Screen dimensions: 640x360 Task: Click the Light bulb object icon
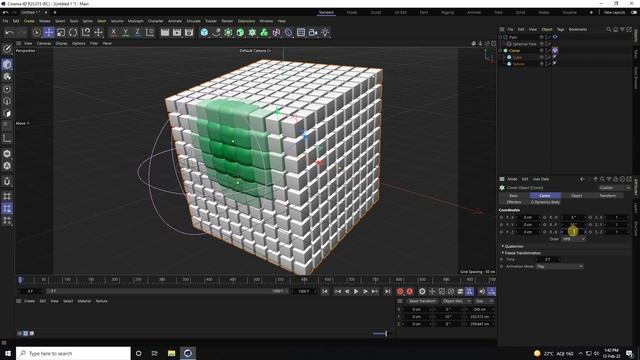(x=325, y=32)
